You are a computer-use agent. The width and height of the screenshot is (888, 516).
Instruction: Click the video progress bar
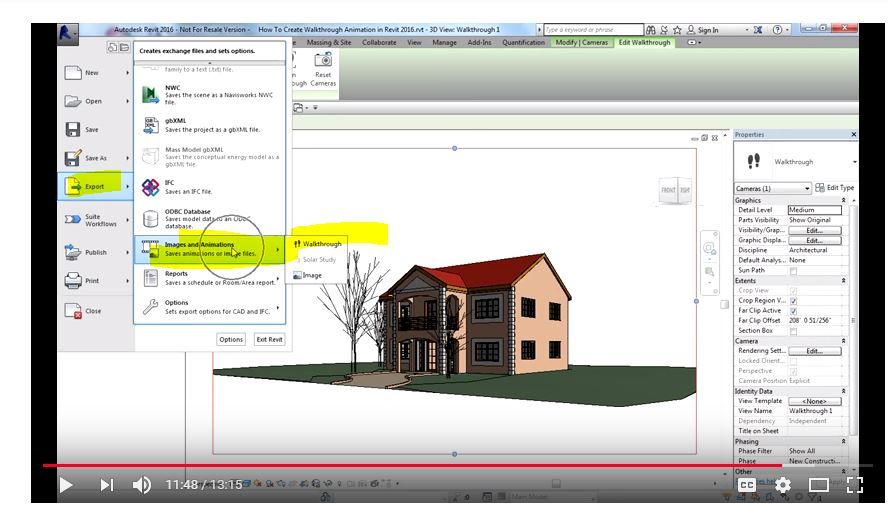click(458, 466)
